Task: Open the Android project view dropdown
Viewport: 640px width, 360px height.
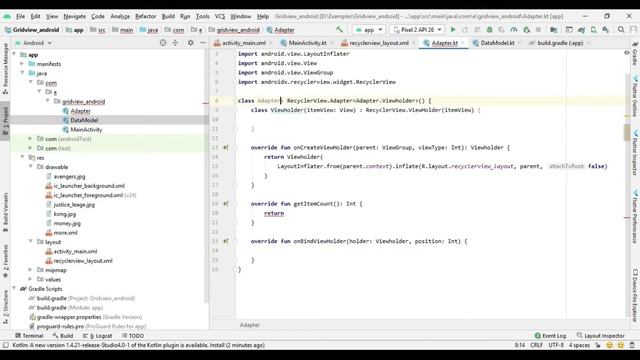Action: click(x=33, y=43)
